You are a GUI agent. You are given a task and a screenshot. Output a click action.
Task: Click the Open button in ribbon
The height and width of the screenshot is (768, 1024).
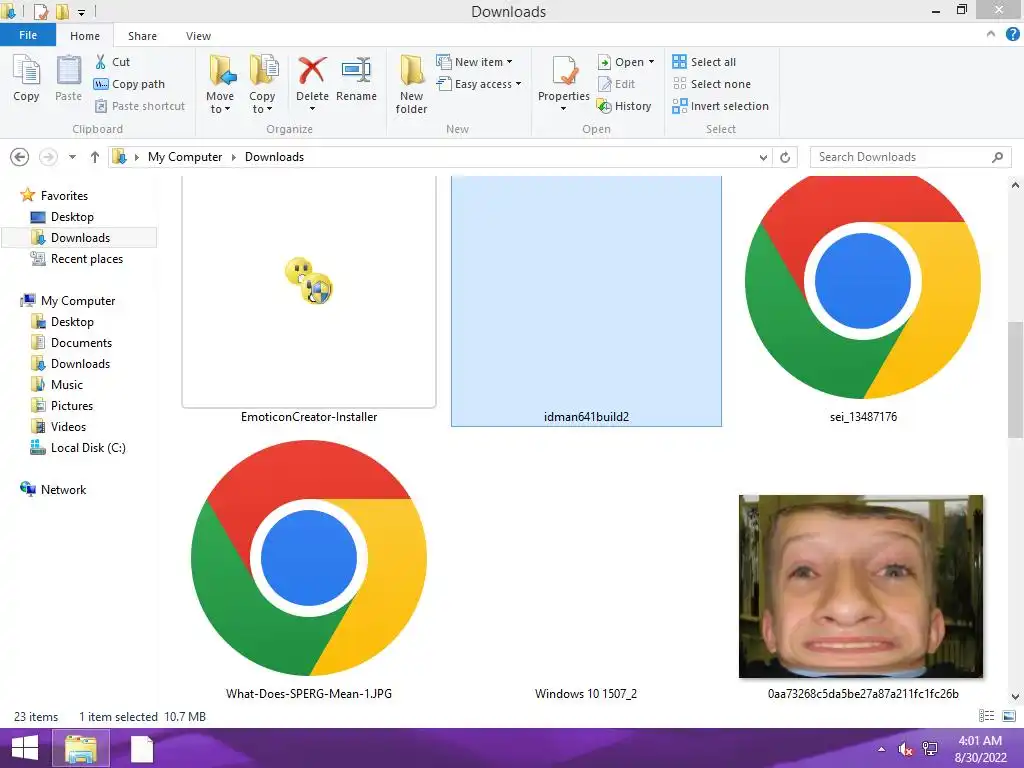620,62
